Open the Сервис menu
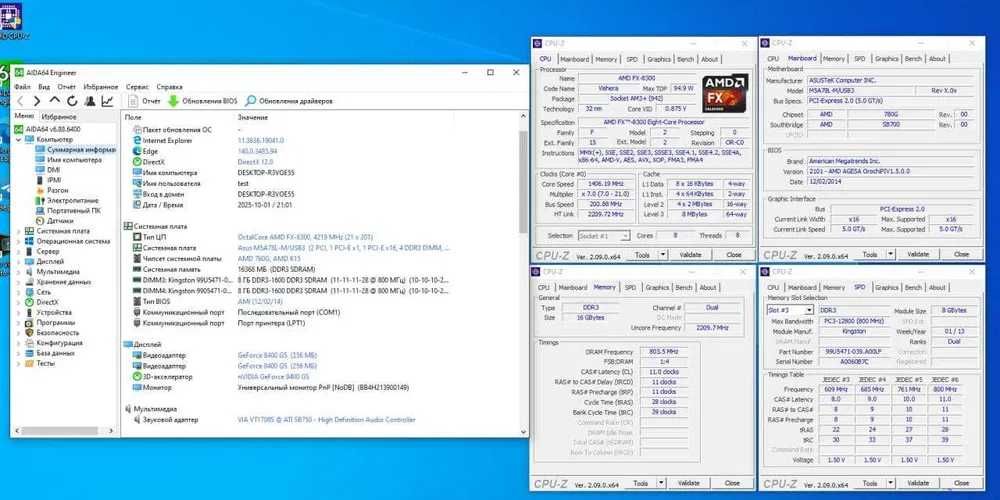 tap(138, 87)
